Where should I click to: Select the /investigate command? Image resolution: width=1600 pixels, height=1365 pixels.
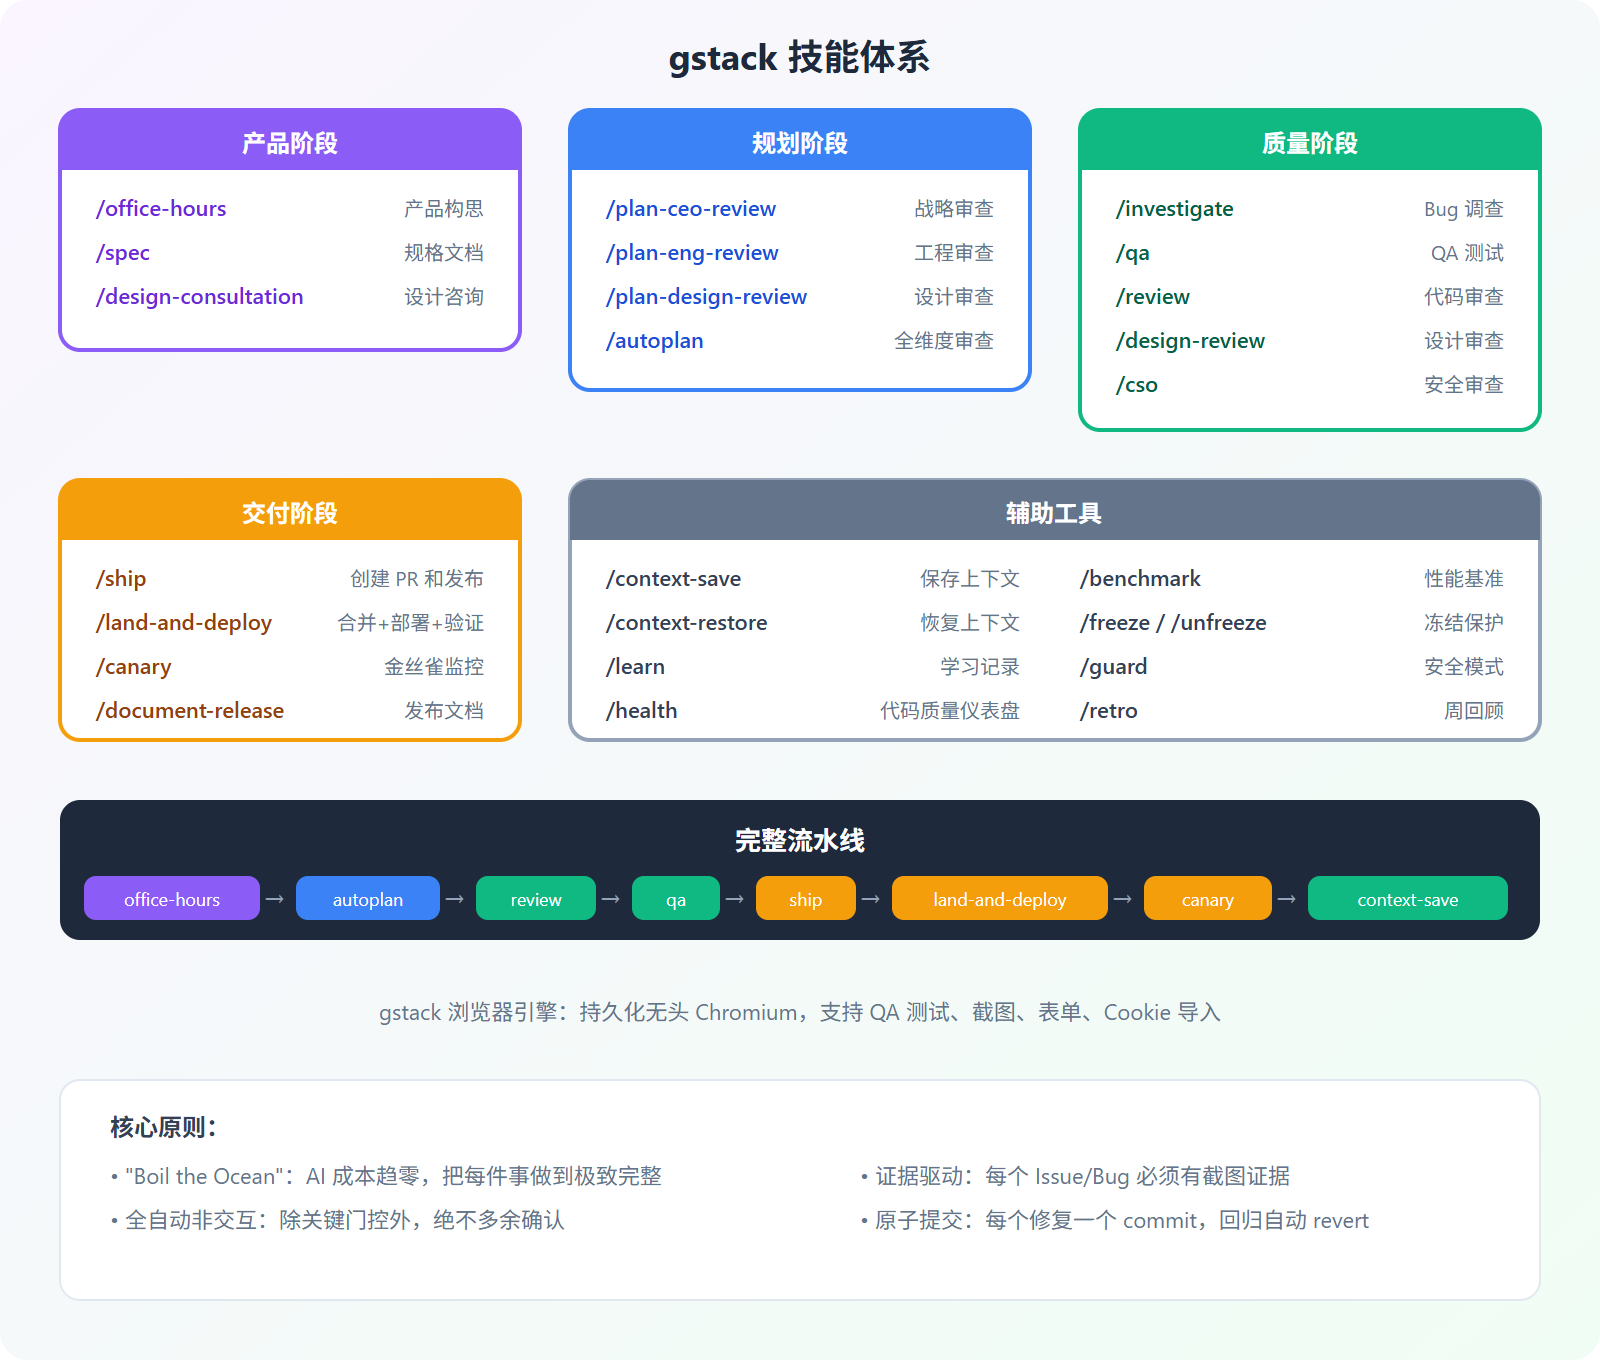point(1175,208)
